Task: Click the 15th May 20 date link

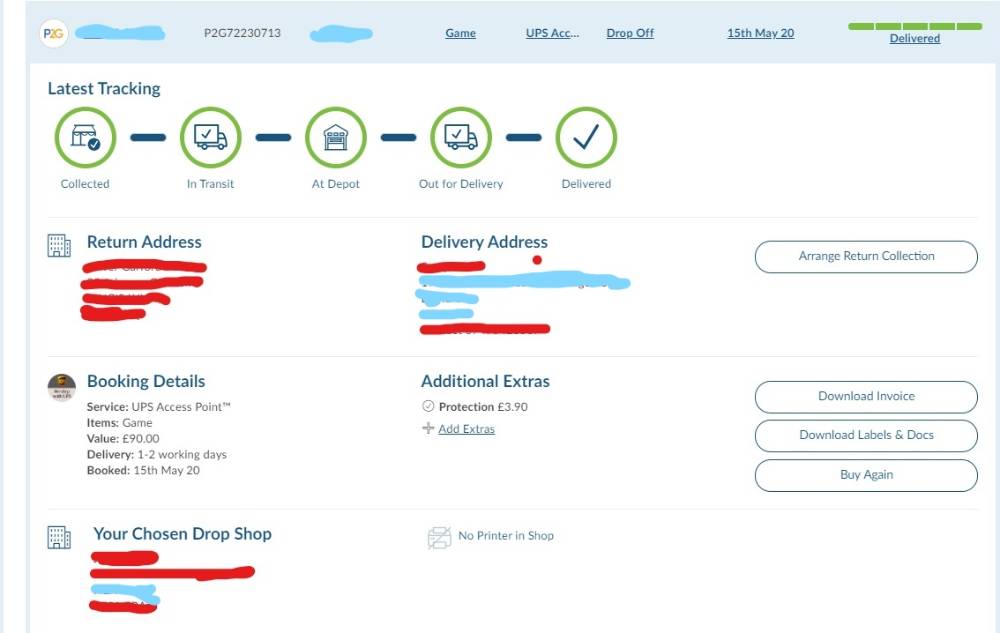Action: point(760,33)
